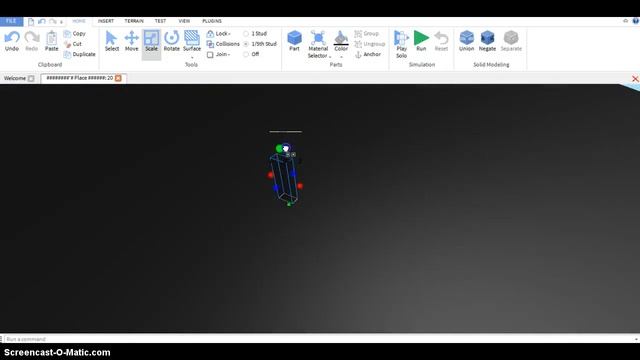Negate the selected part
The height and width of the screenshot is (360, 640).
(x=487, y=41)
